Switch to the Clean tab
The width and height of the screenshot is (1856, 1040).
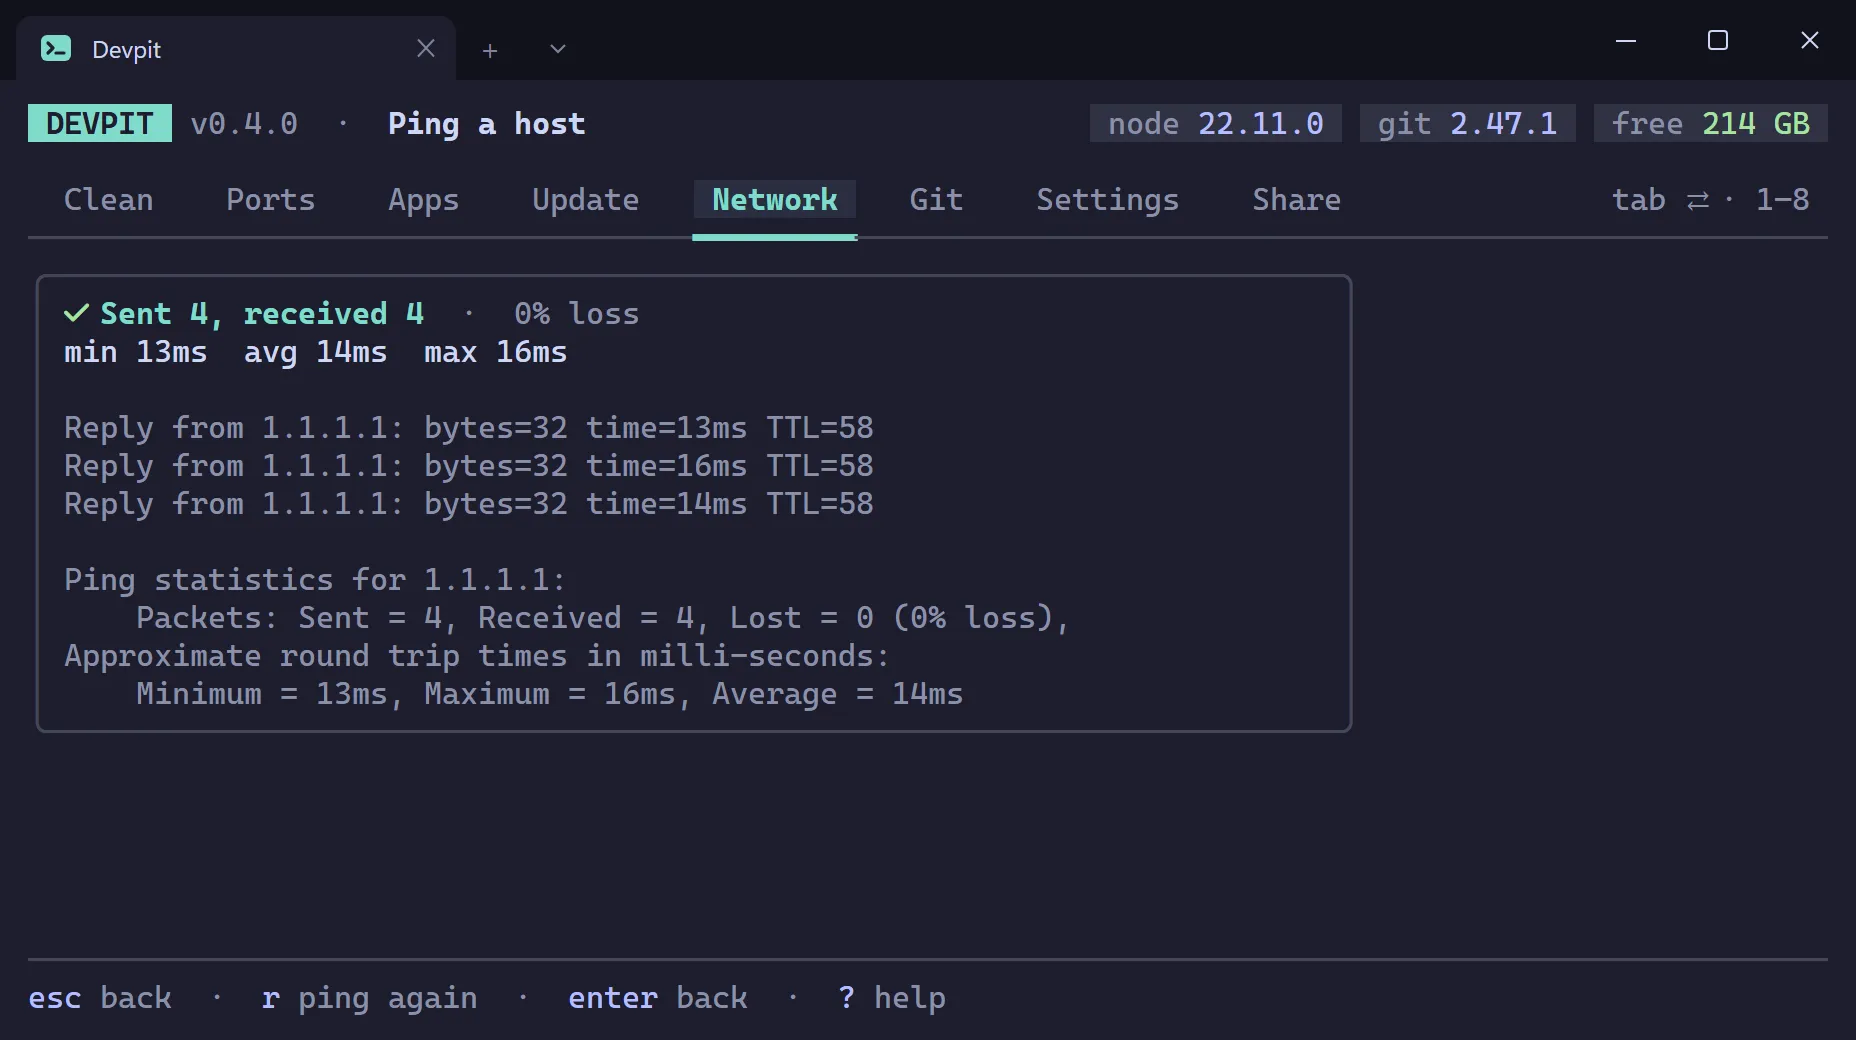pos(109,200)
